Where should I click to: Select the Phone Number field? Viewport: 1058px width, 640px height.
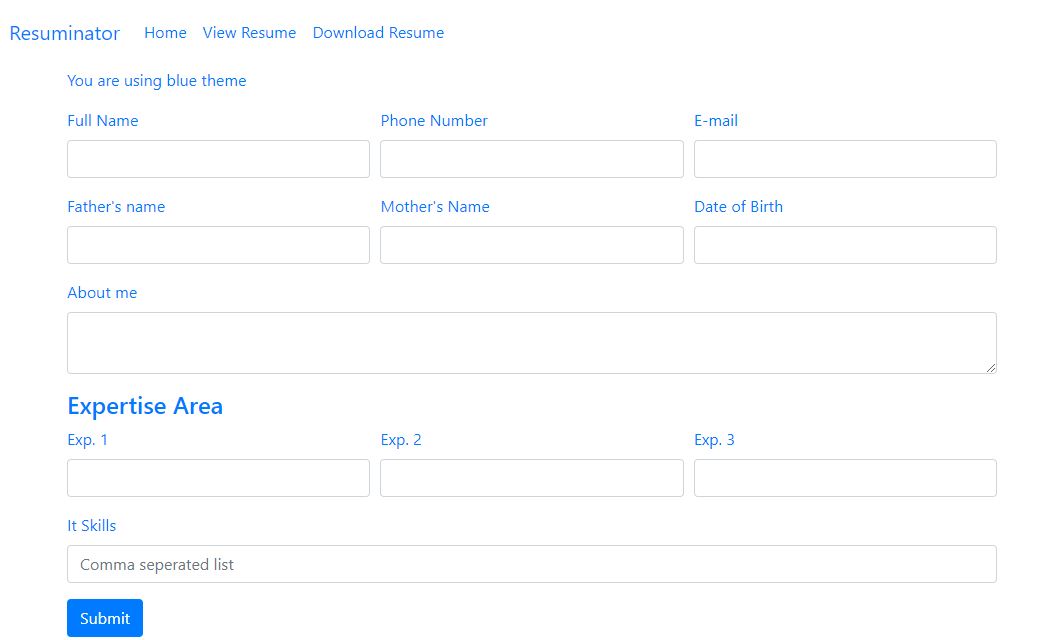click(x=531, y=158)
